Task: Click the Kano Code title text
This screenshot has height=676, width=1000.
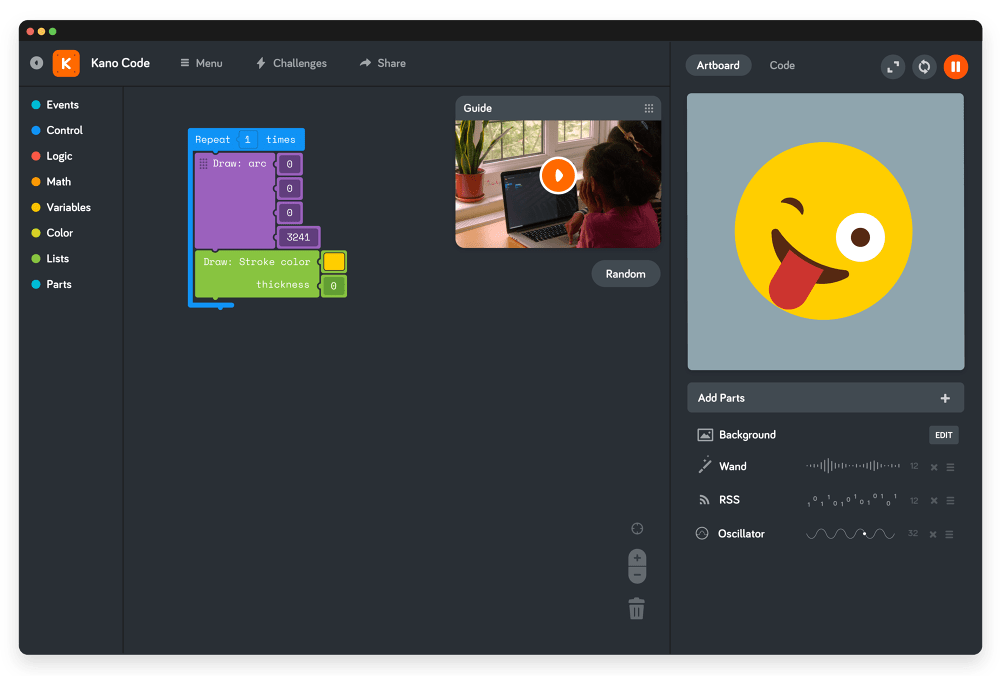Action: [x=120, y=63]
